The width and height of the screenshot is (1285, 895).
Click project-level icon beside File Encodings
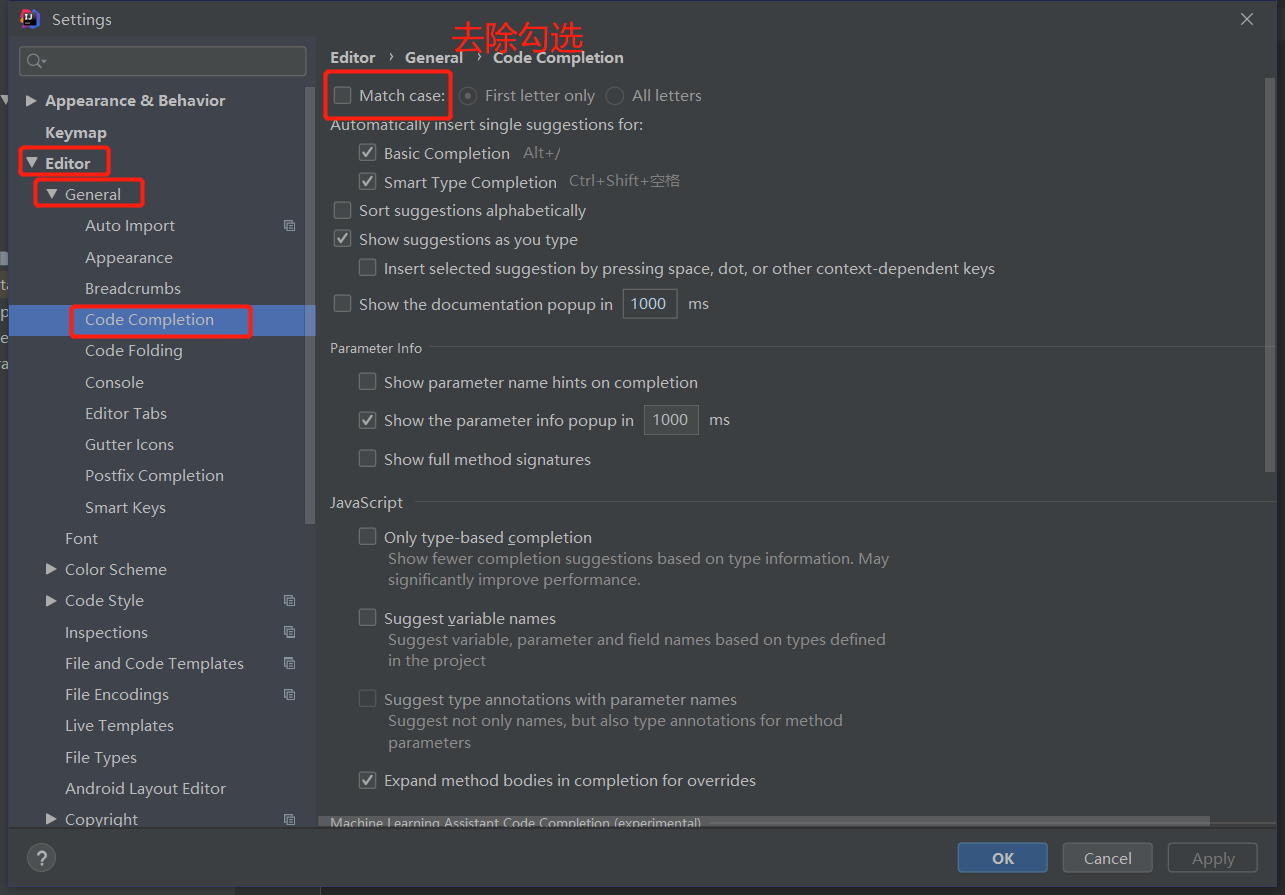point(289,694)
